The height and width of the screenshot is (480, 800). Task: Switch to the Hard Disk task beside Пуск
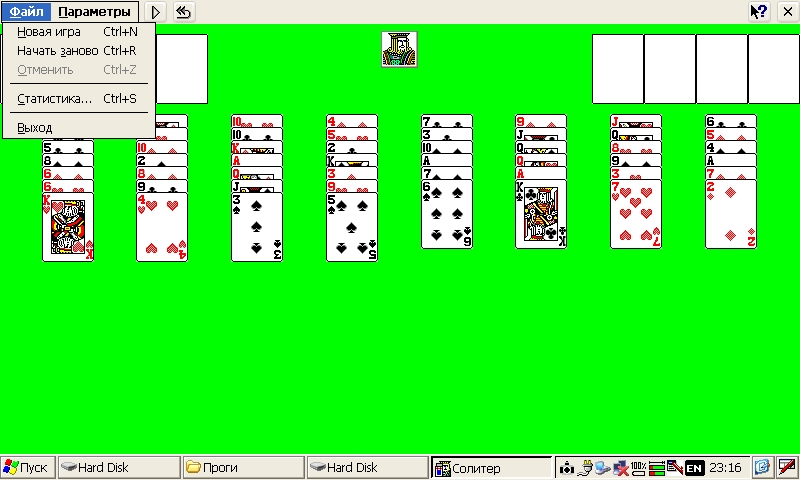tap(119, 467)
